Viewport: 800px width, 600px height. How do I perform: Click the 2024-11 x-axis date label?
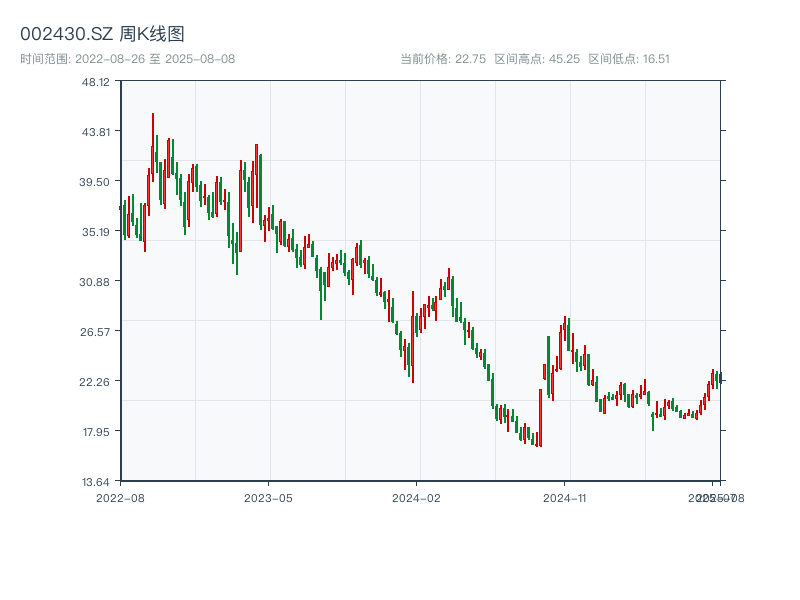click(x=565, y=497)
